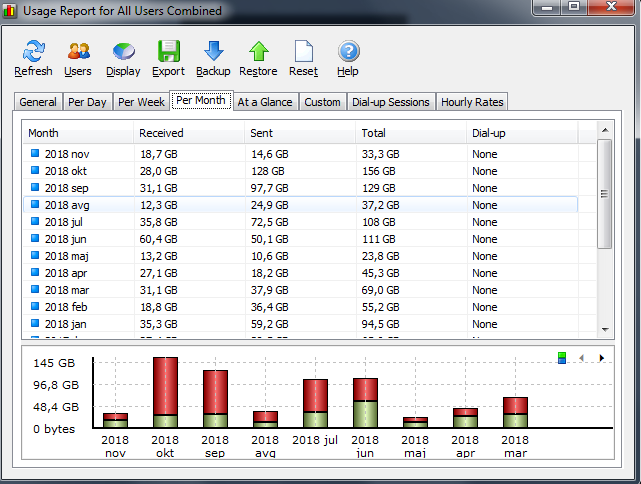641x484 pixels.
Task: Click the Refresh toolbar icon
Action: (x=34, y=51)
